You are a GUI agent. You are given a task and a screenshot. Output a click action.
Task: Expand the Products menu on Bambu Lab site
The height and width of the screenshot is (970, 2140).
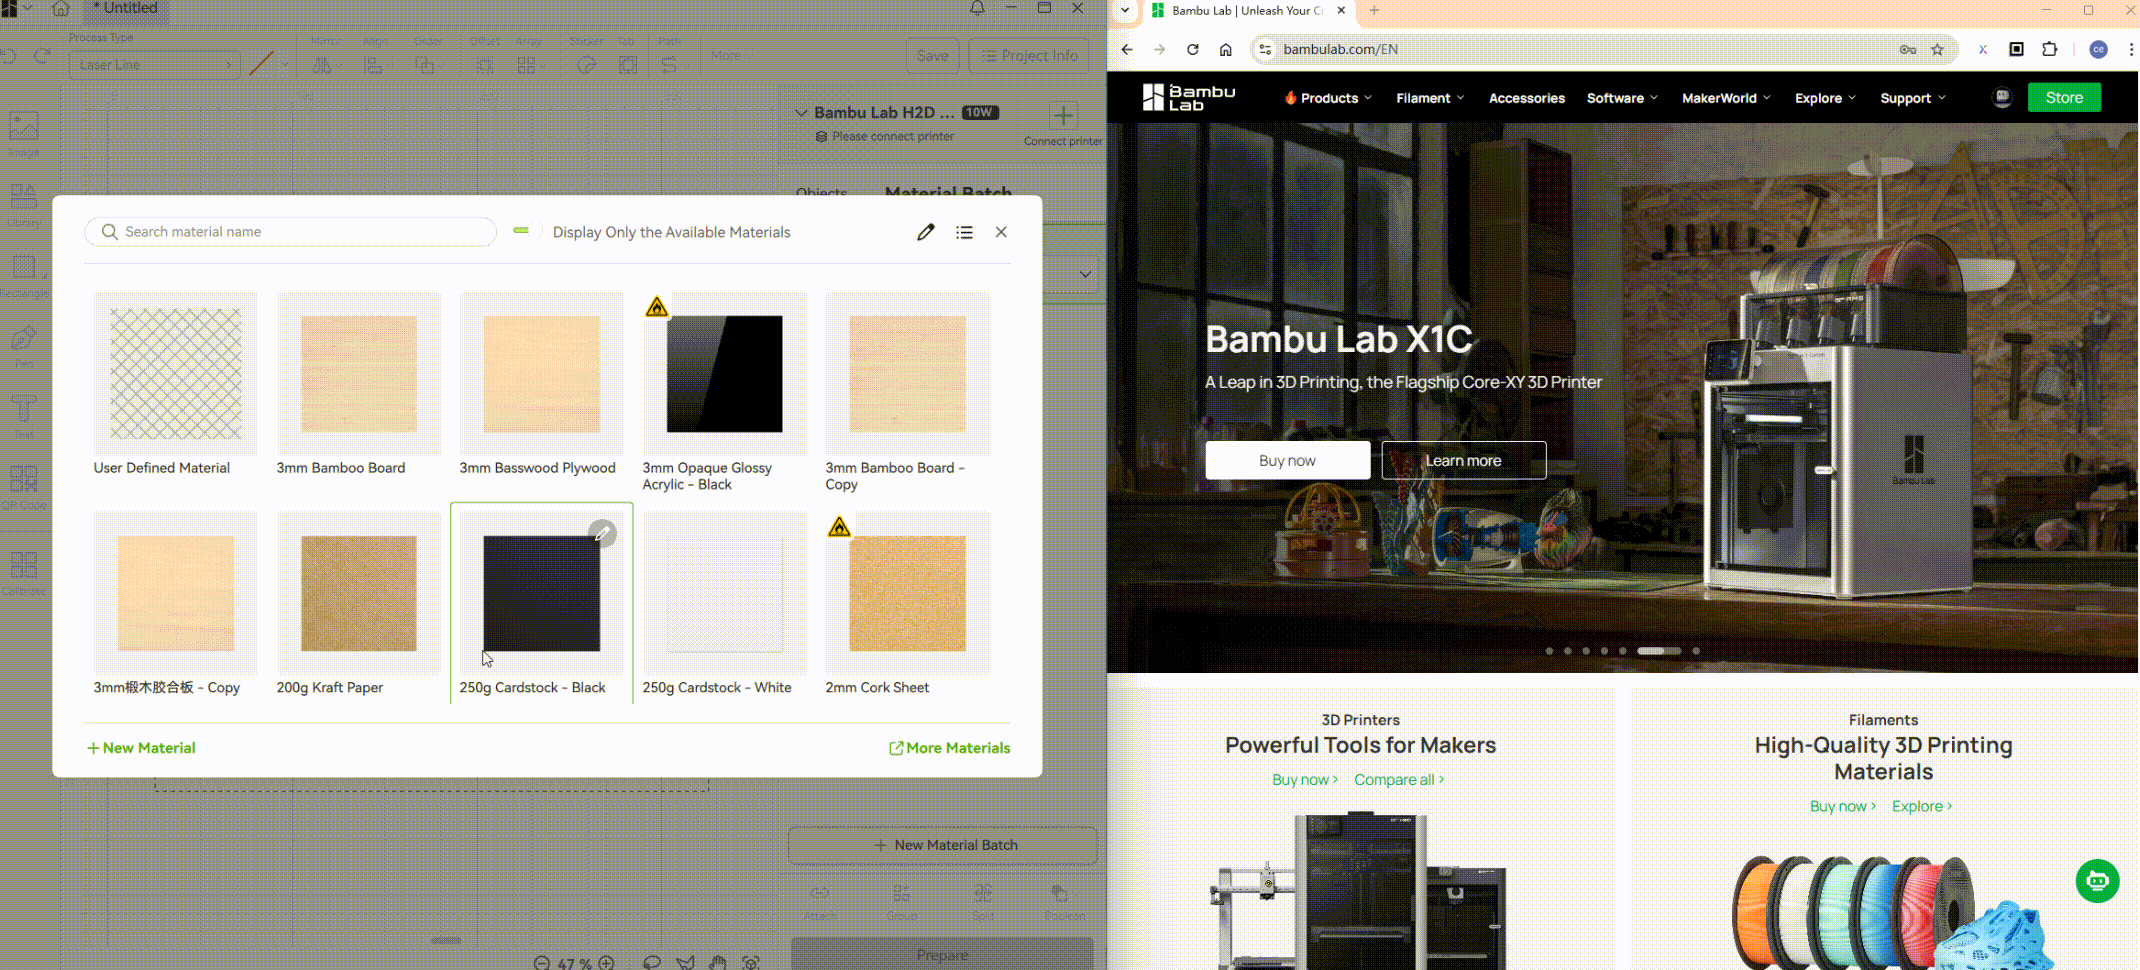click(1328, 98)
